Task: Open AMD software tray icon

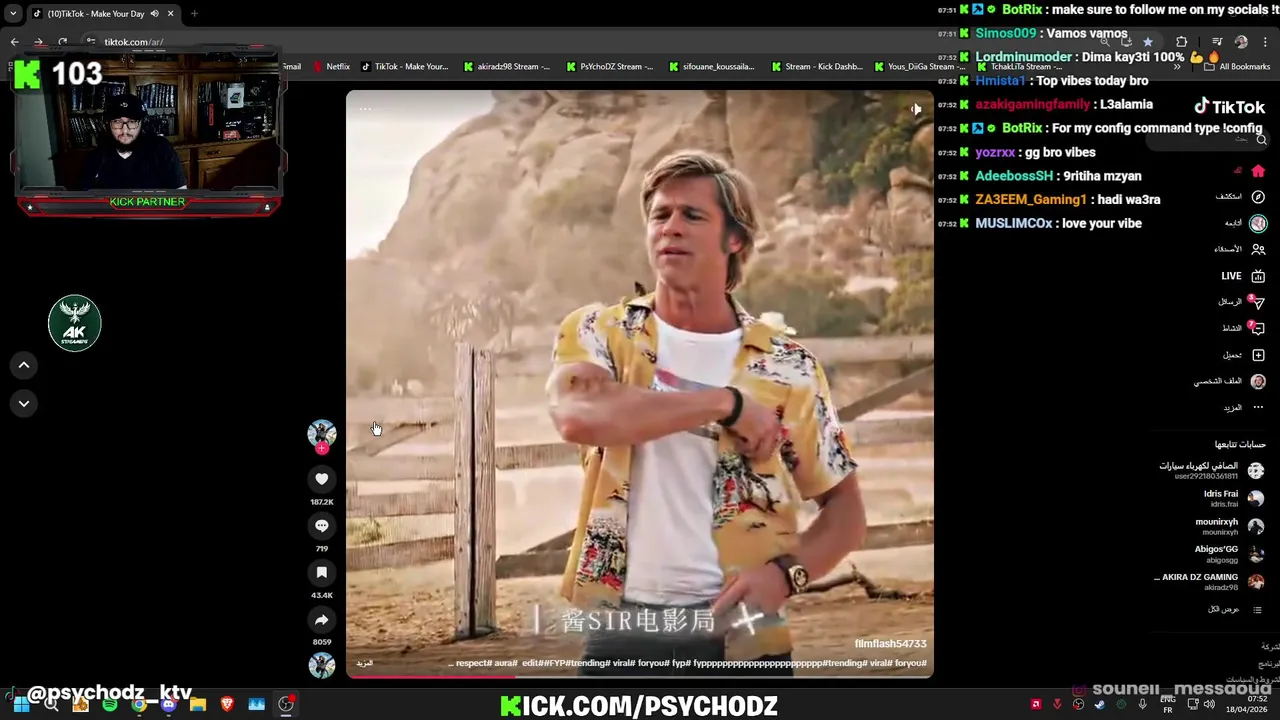Action: coord(1036,705)
